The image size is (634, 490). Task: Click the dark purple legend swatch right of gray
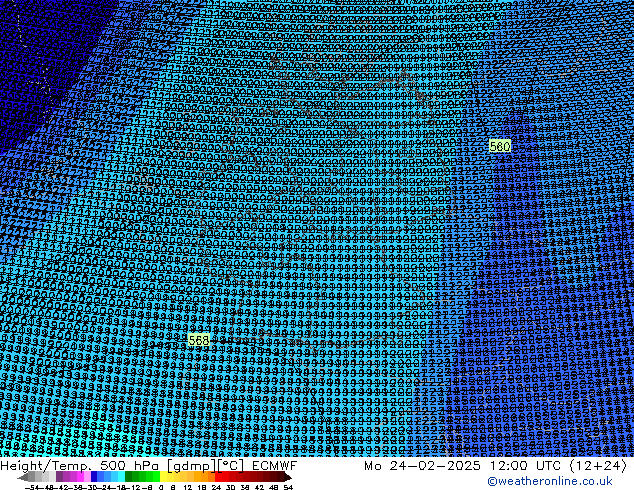(x=59, y=477)
